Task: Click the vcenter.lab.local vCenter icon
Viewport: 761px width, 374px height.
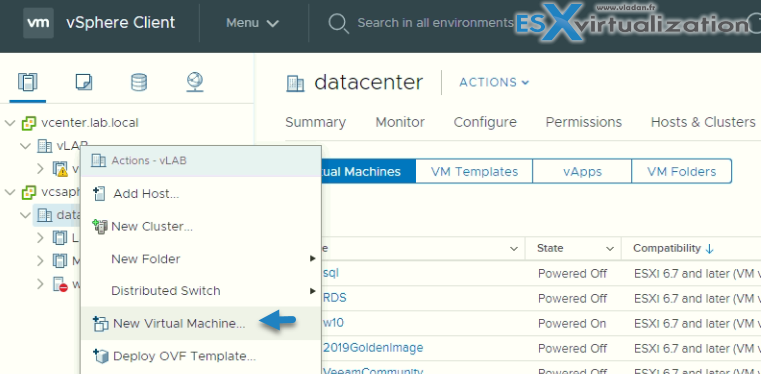Action: [29, 123]
